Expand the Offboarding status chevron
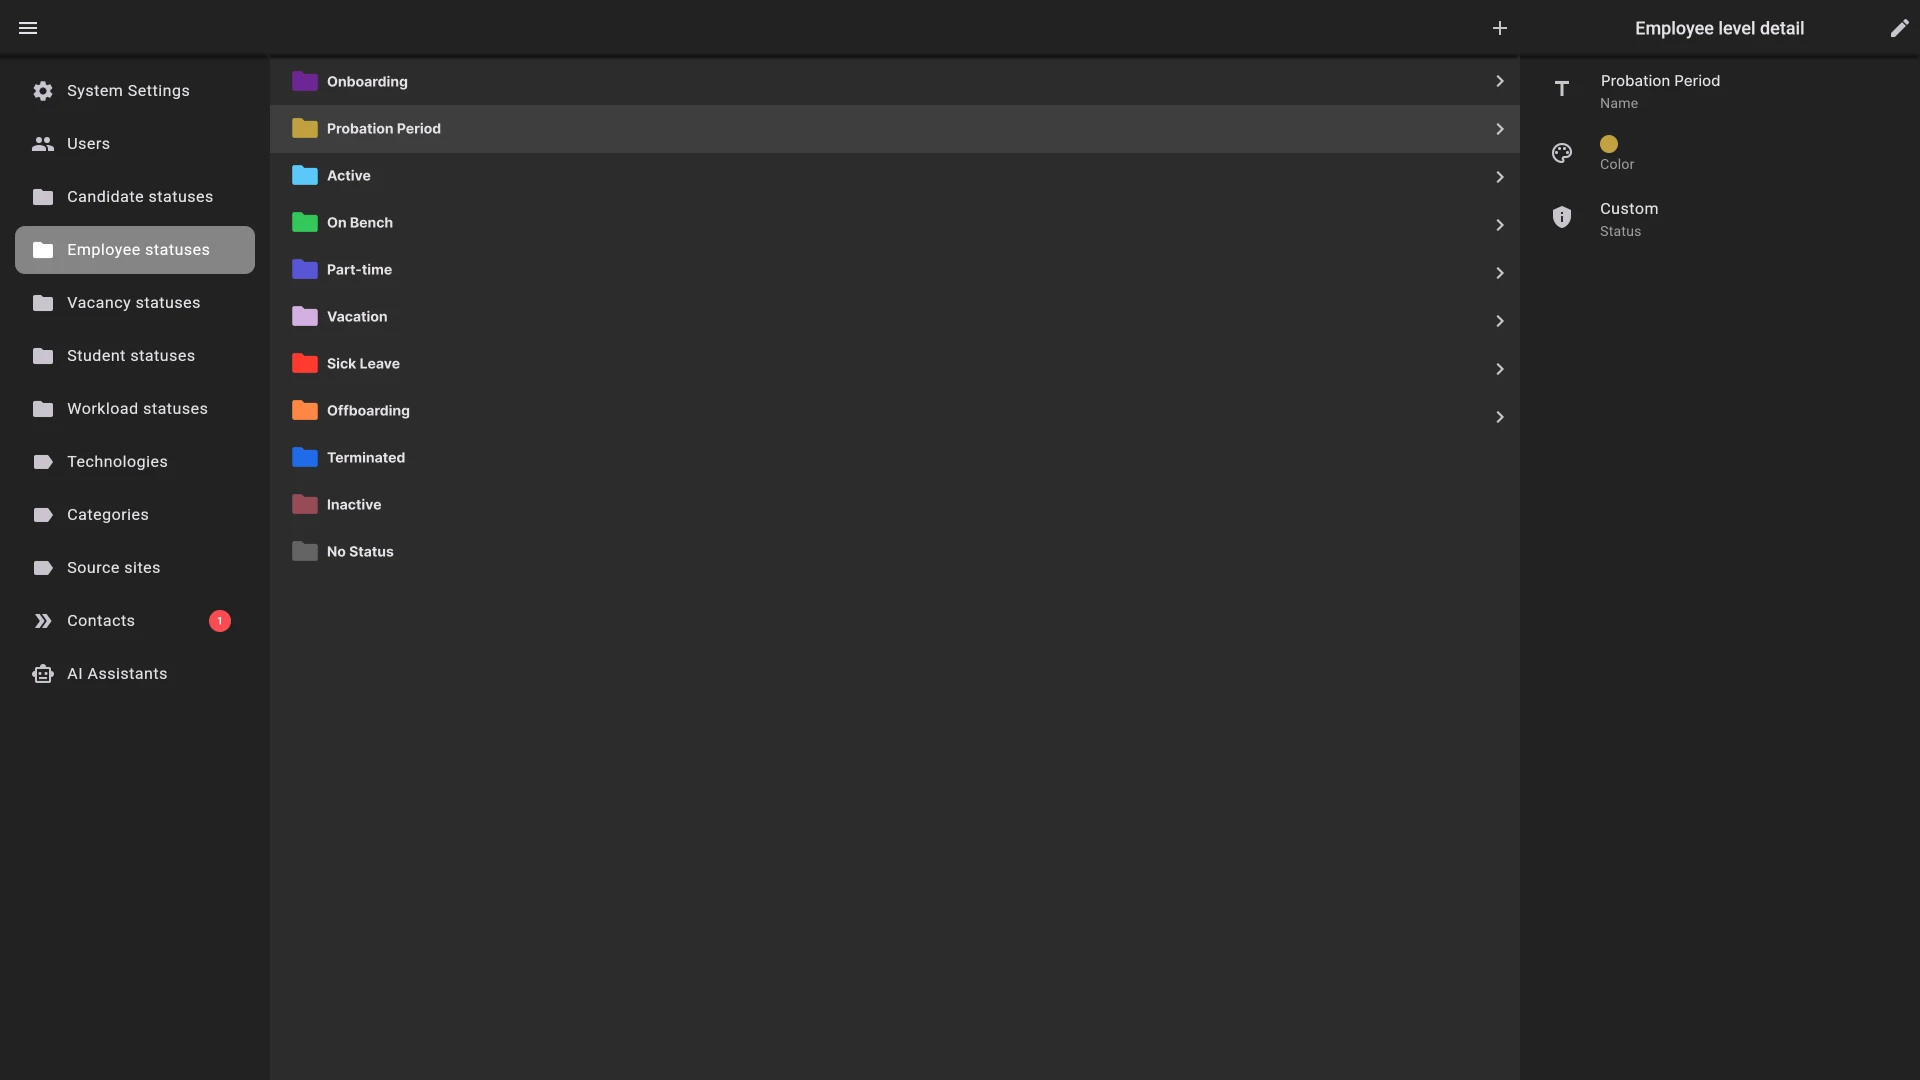This screenshot has width=1920, height=1080. point(1499,417)
